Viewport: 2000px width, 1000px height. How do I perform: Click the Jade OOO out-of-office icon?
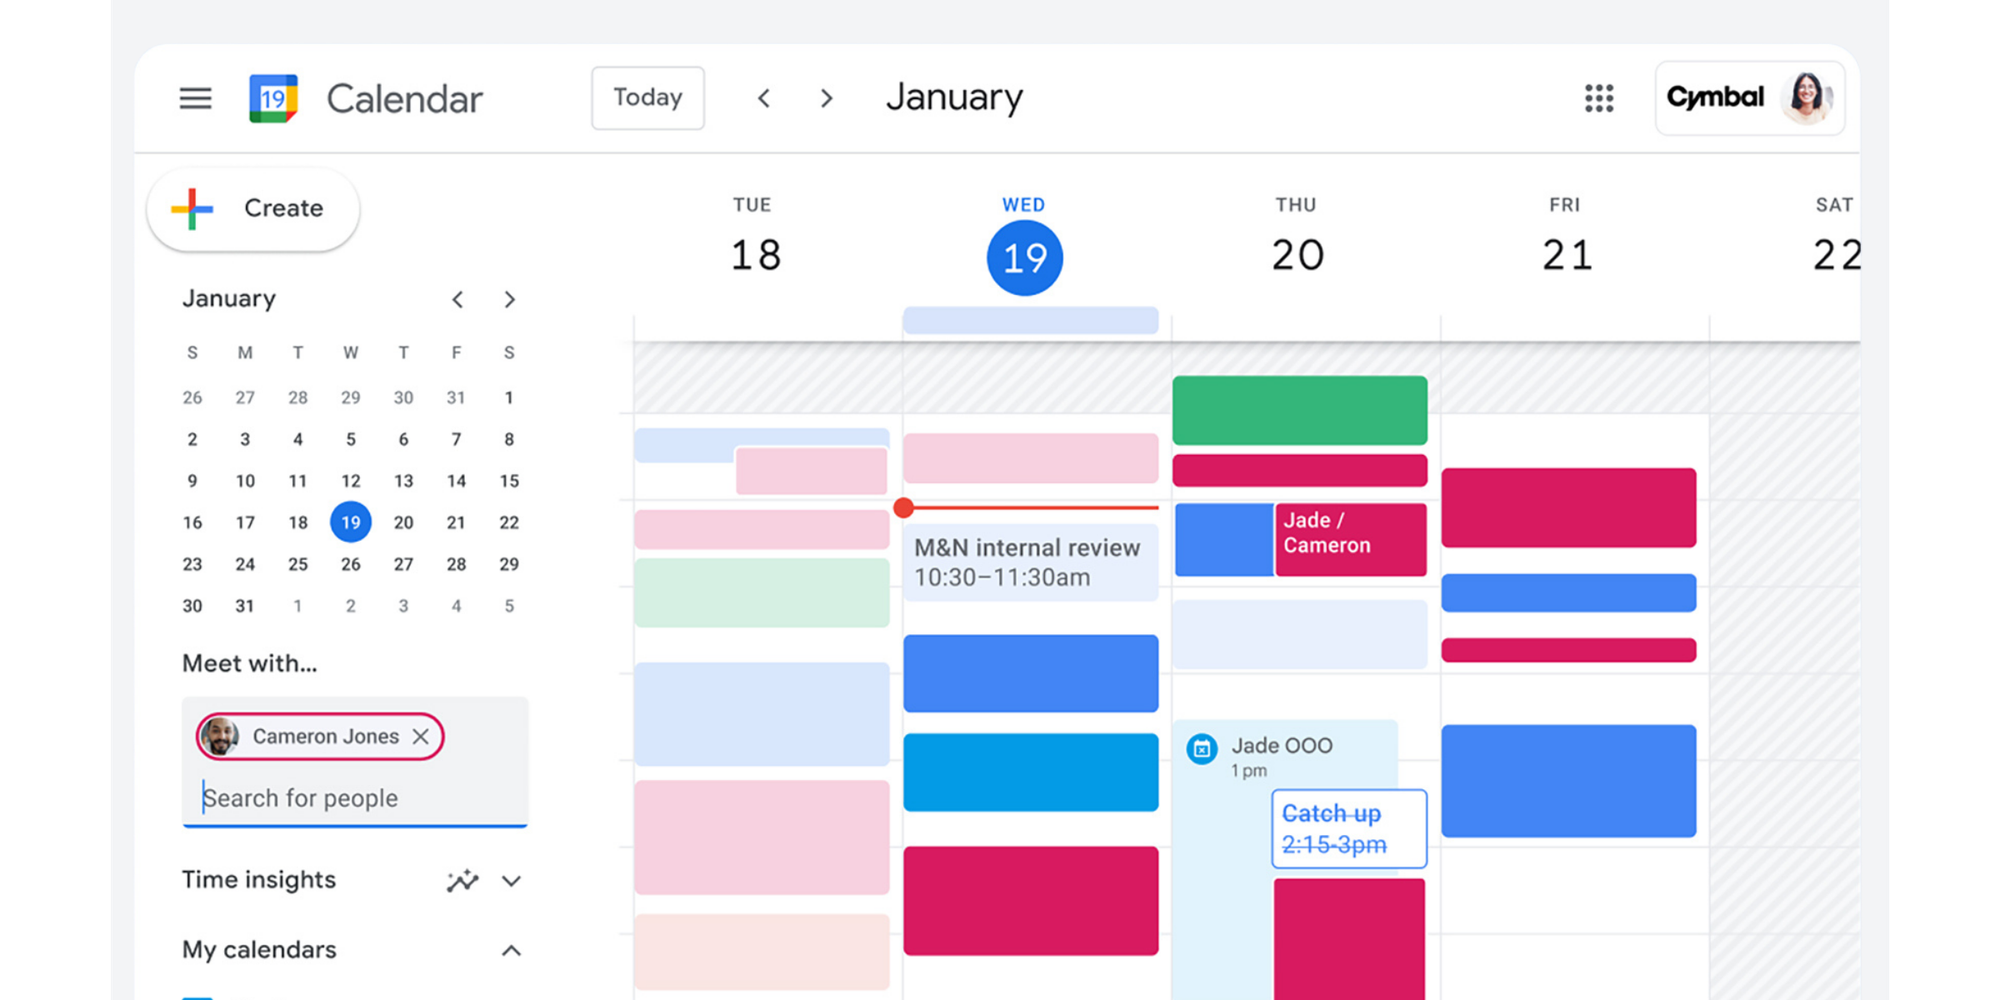tap(1202, 749)
